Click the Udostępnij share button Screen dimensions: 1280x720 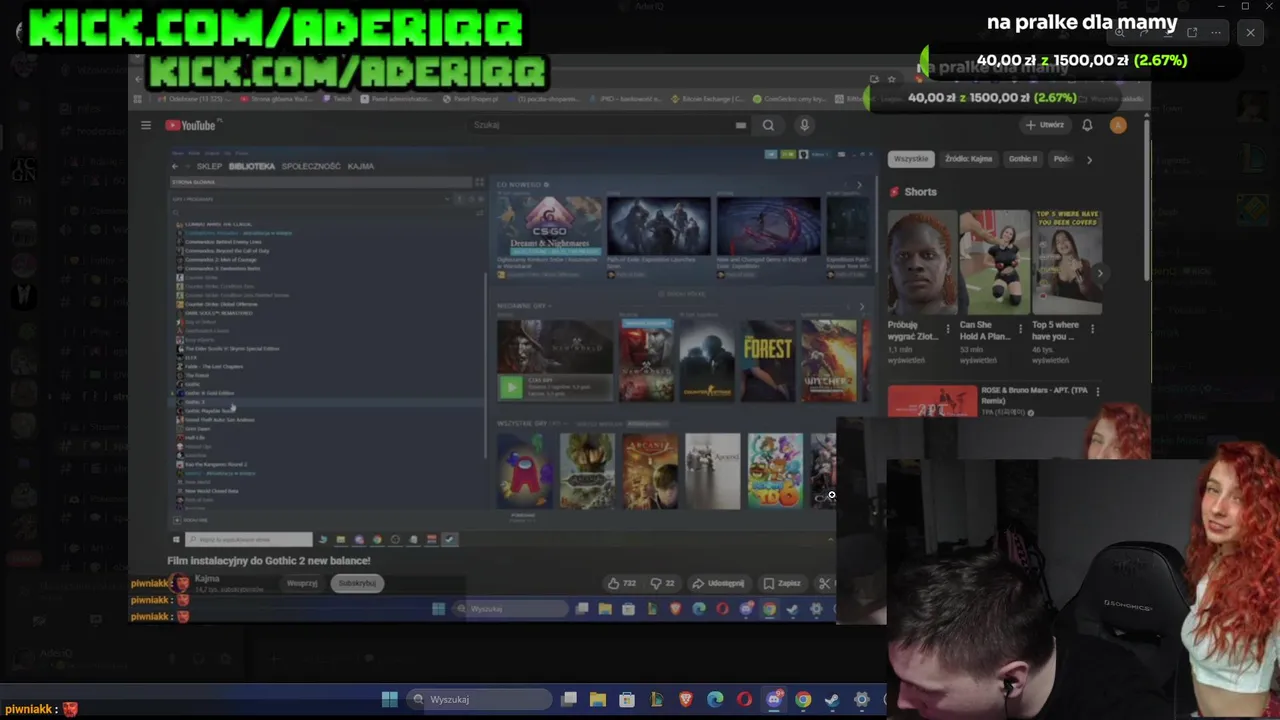point(719,583)
